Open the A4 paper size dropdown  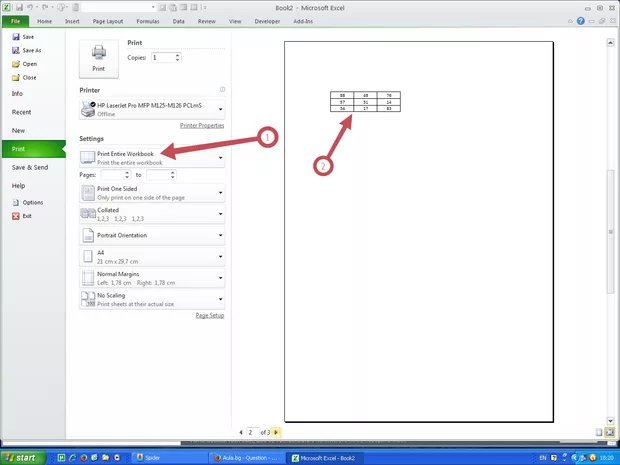[x=152, y=257]
